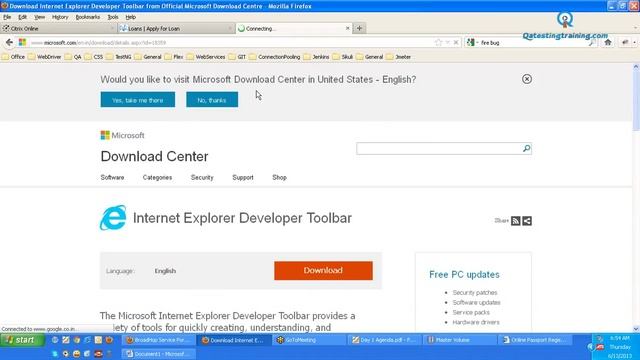The width and height of the screenshot is (640, 360).
Task: Click the Microsoft site identity icon in address bar
Action: (22, 42)
